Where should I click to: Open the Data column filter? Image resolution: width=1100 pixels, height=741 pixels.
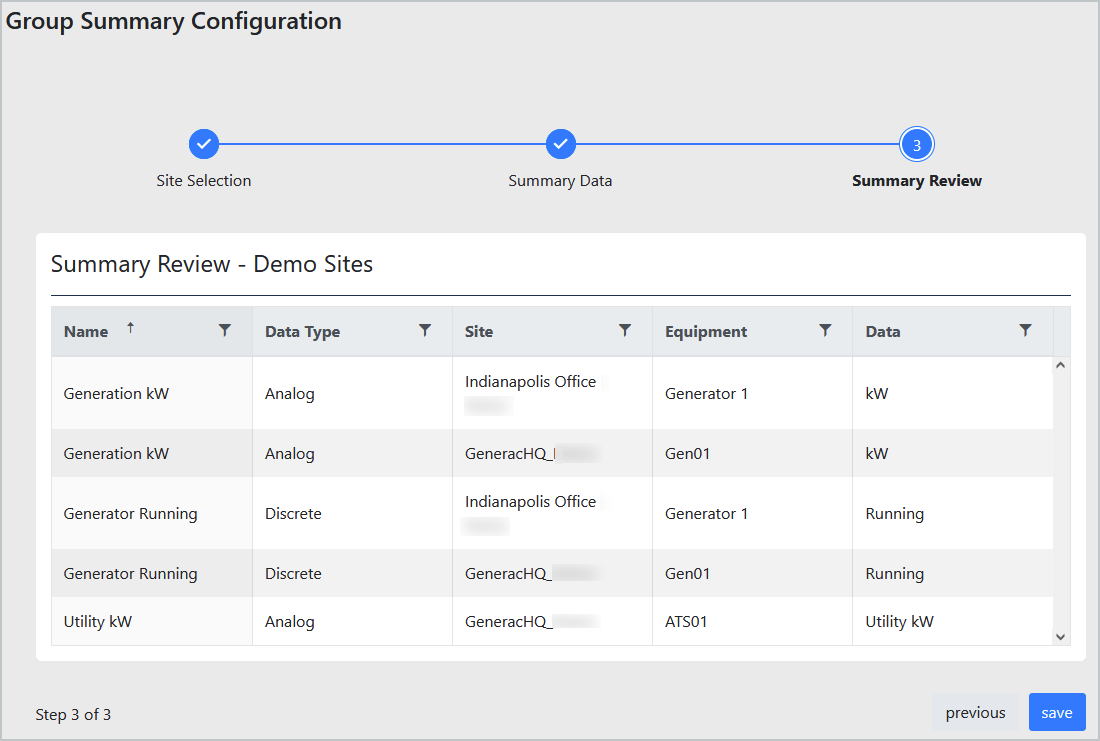tap(1025, 330)
